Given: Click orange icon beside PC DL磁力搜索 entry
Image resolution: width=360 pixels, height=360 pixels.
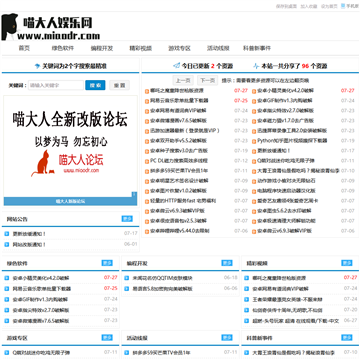Looking at the screenshot, I should pyautogui.click(x=147, y=161).
